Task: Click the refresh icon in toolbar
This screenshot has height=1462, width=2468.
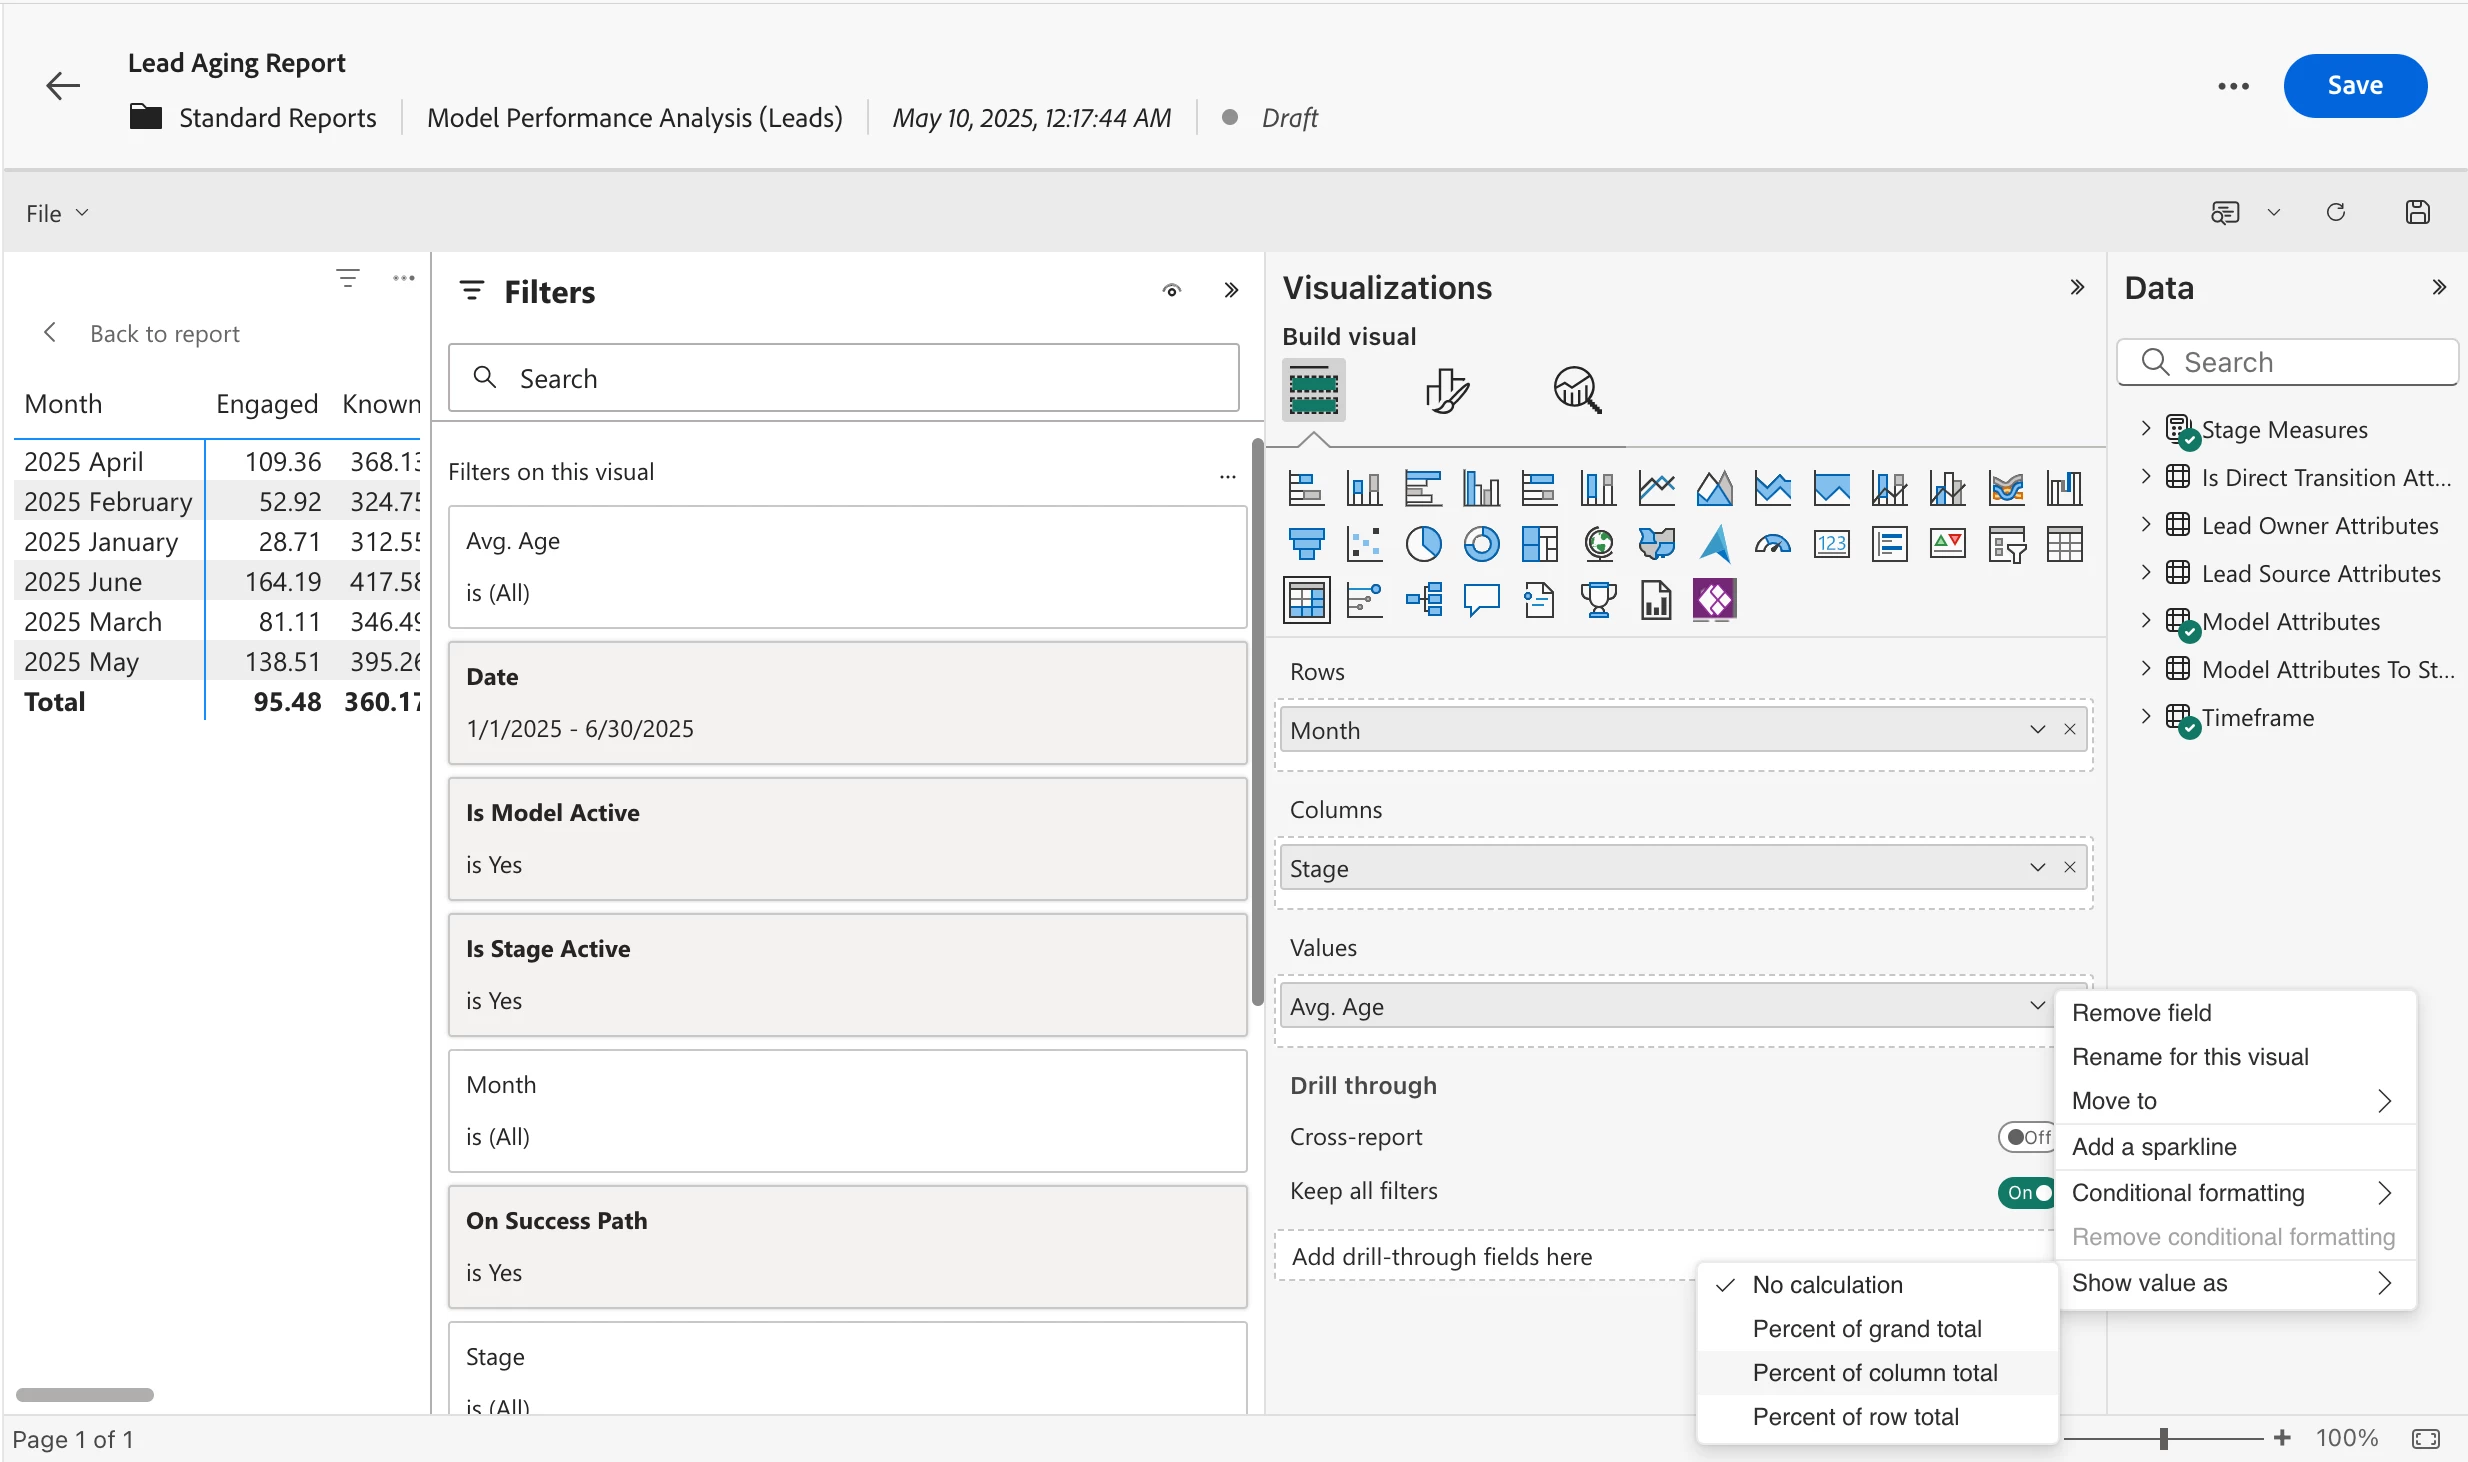Action: (x=2336, y=212)
